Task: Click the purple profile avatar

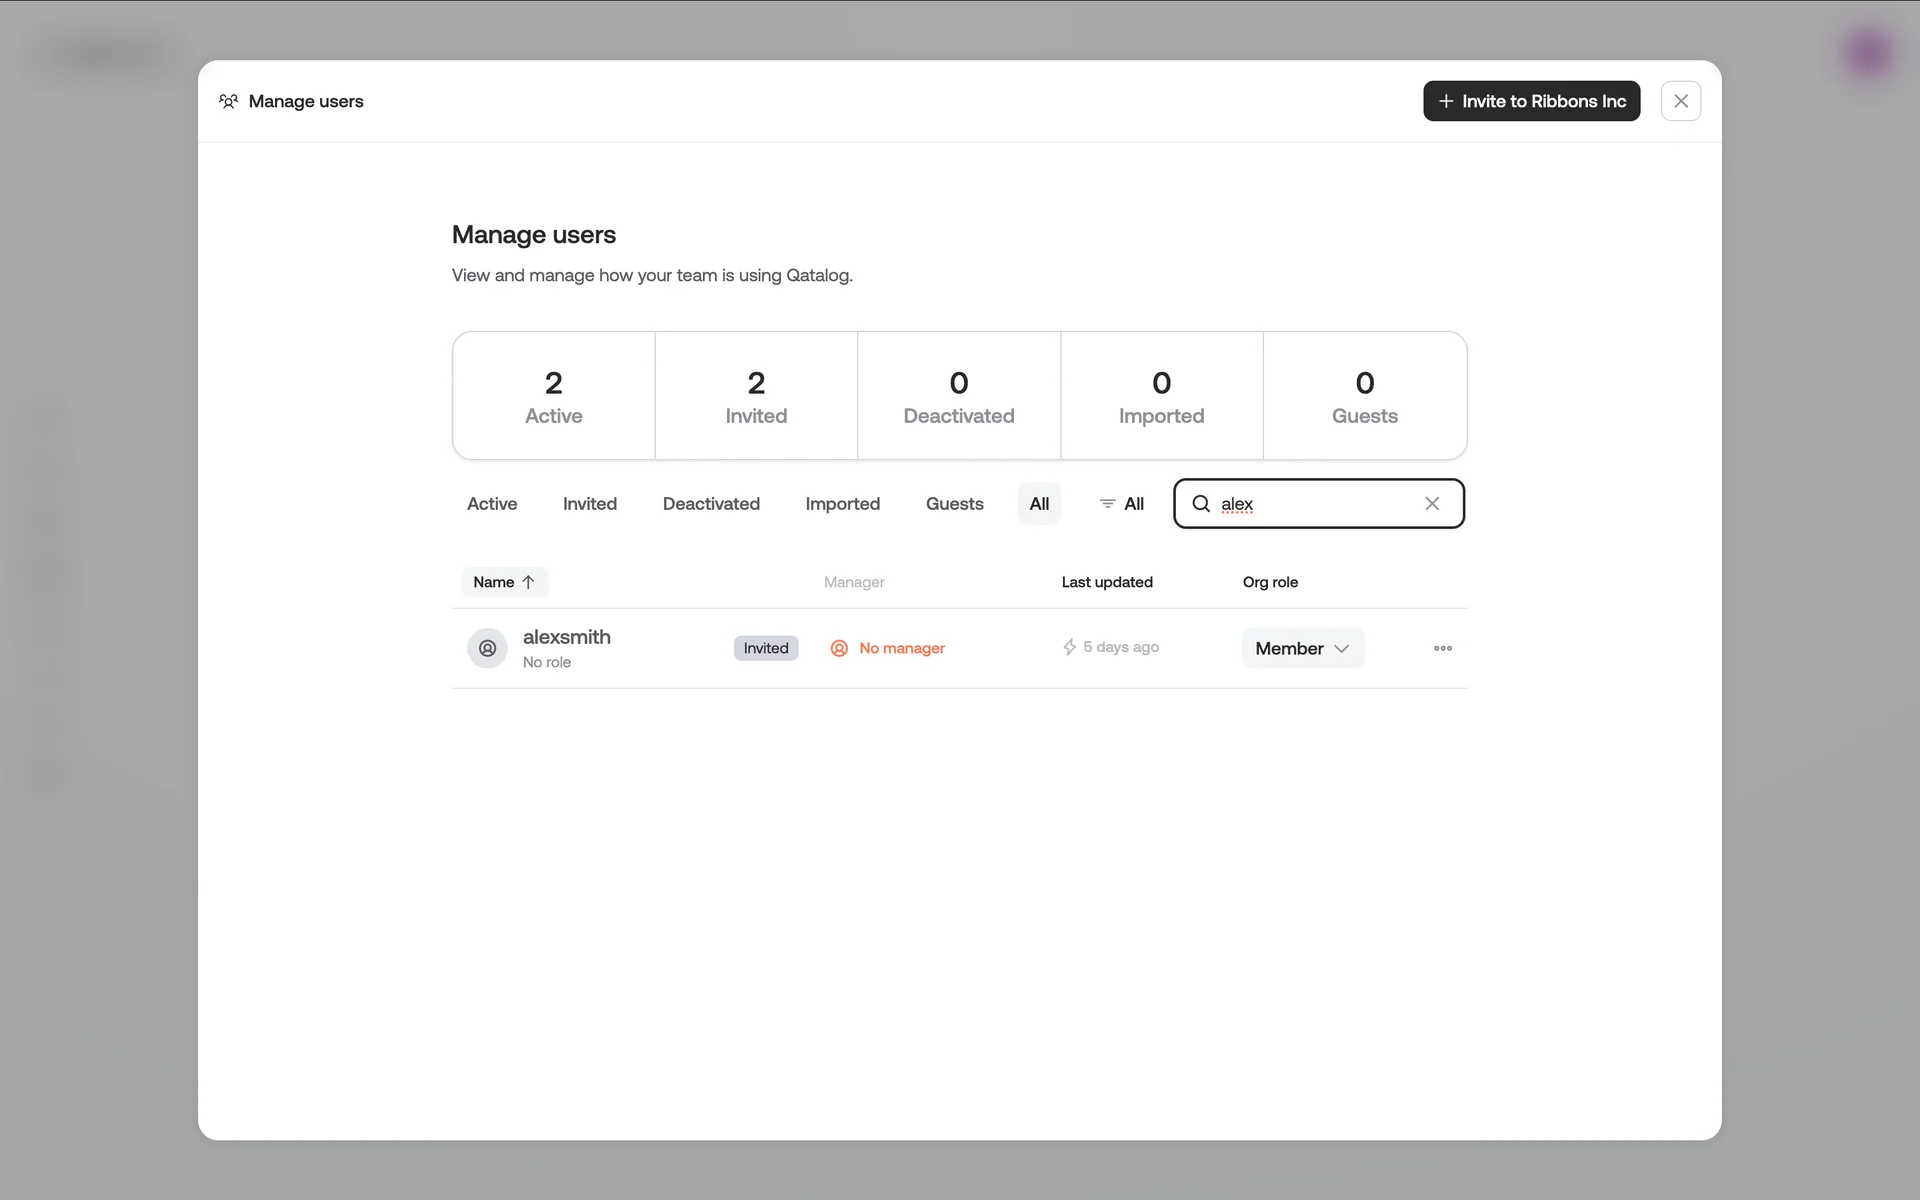Action: (1868, 53)
